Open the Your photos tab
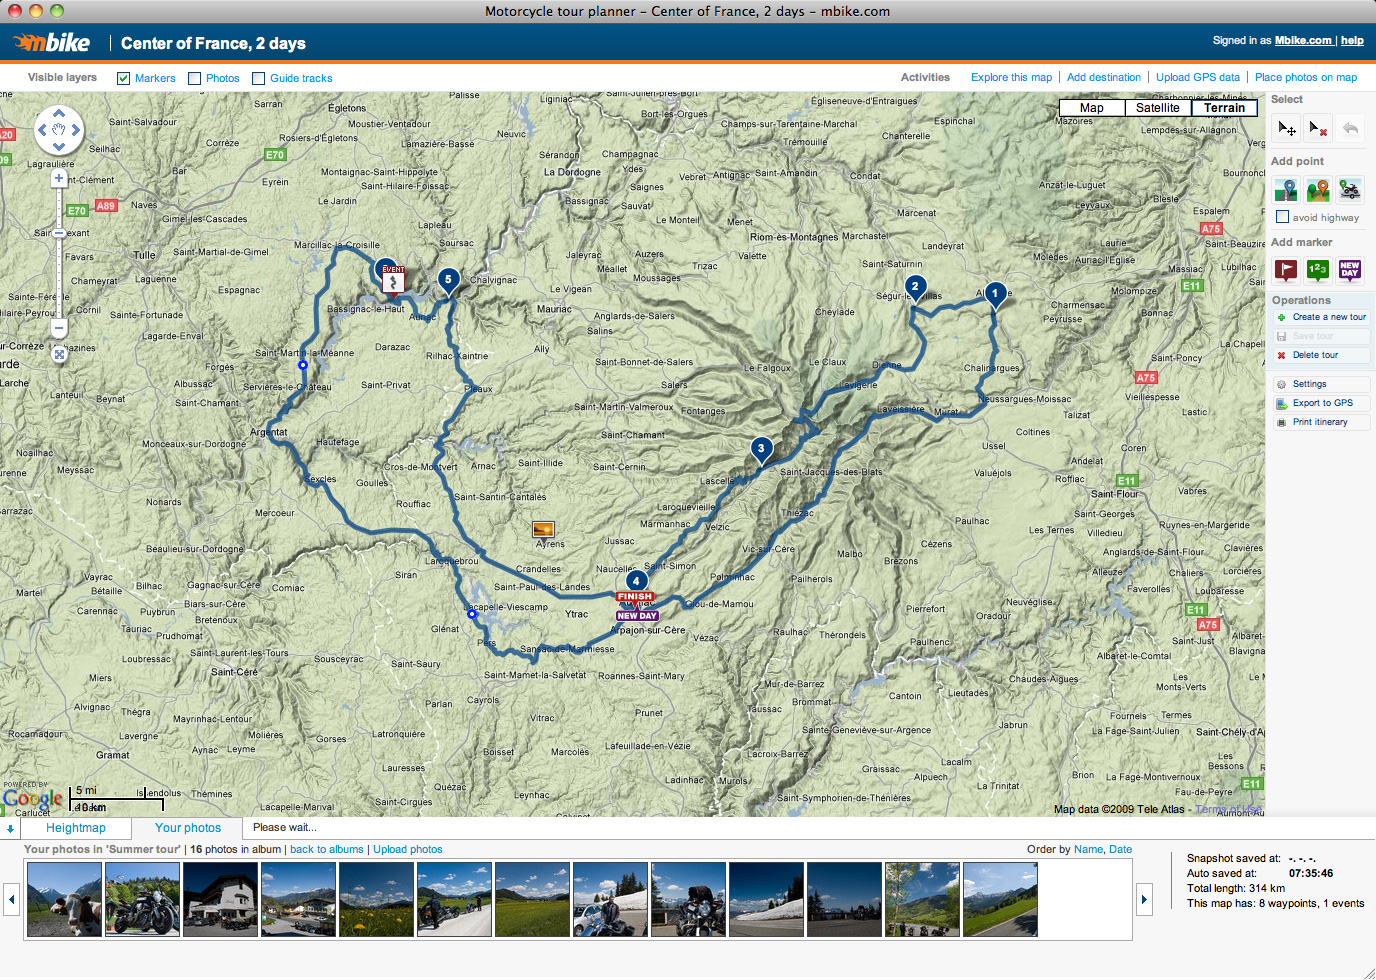 tap(188, 828)
